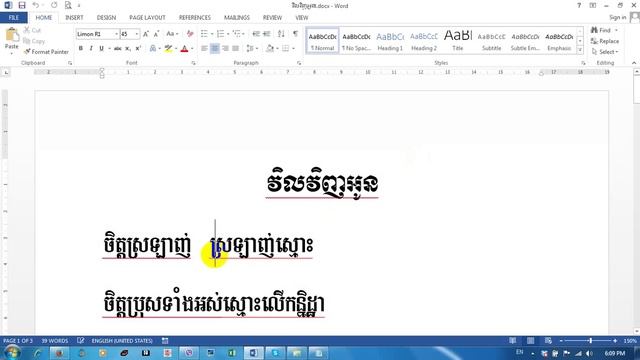Open Numbering dropdown arrow
Viewport: 640px width, 360px height.
pos(228,34)
